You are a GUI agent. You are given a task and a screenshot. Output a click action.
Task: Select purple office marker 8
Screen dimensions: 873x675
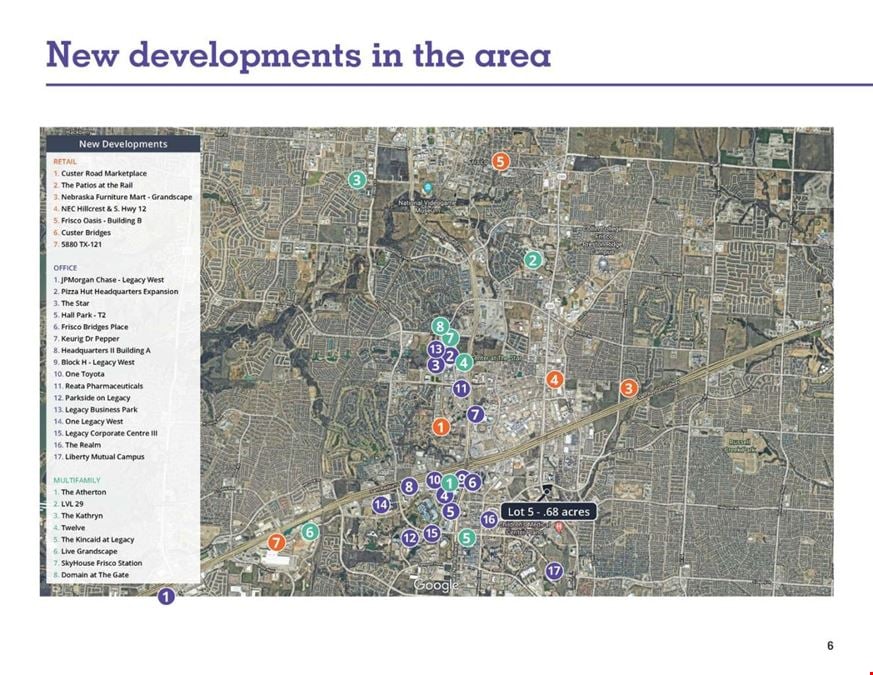[x=409, y=487]
